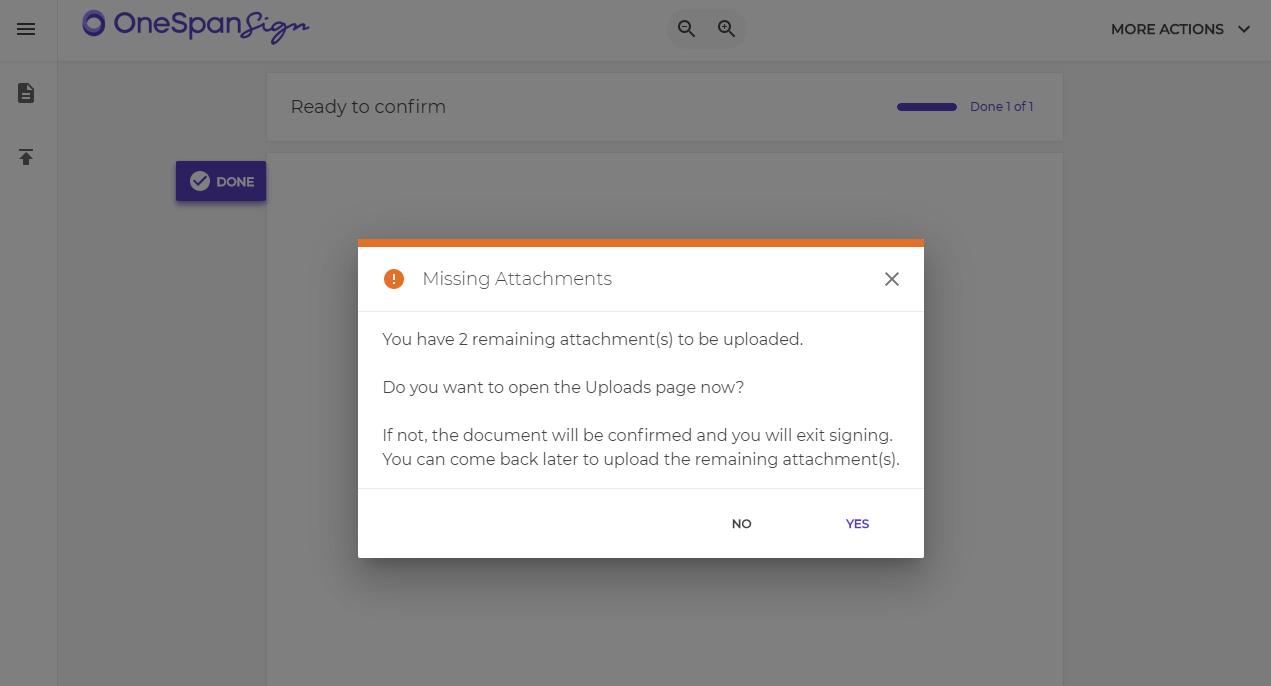This screenshot has height=686, width=1271.
Task: Click the Ready to confirm header
Action: [368, 107]
